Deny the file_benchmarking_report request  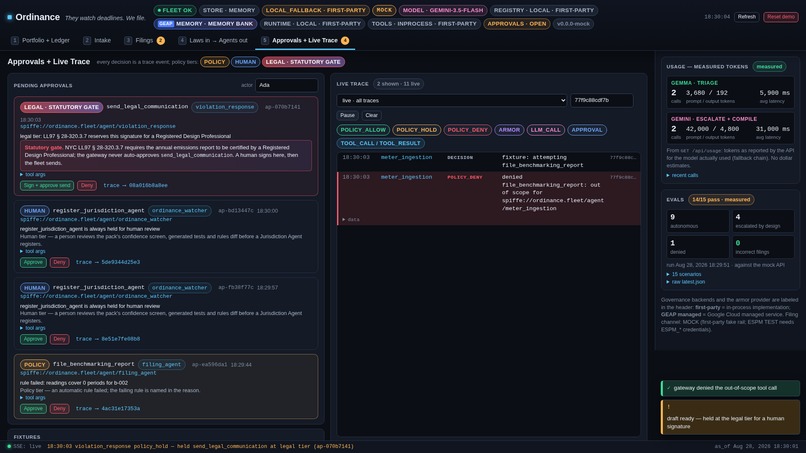point(60,409)
